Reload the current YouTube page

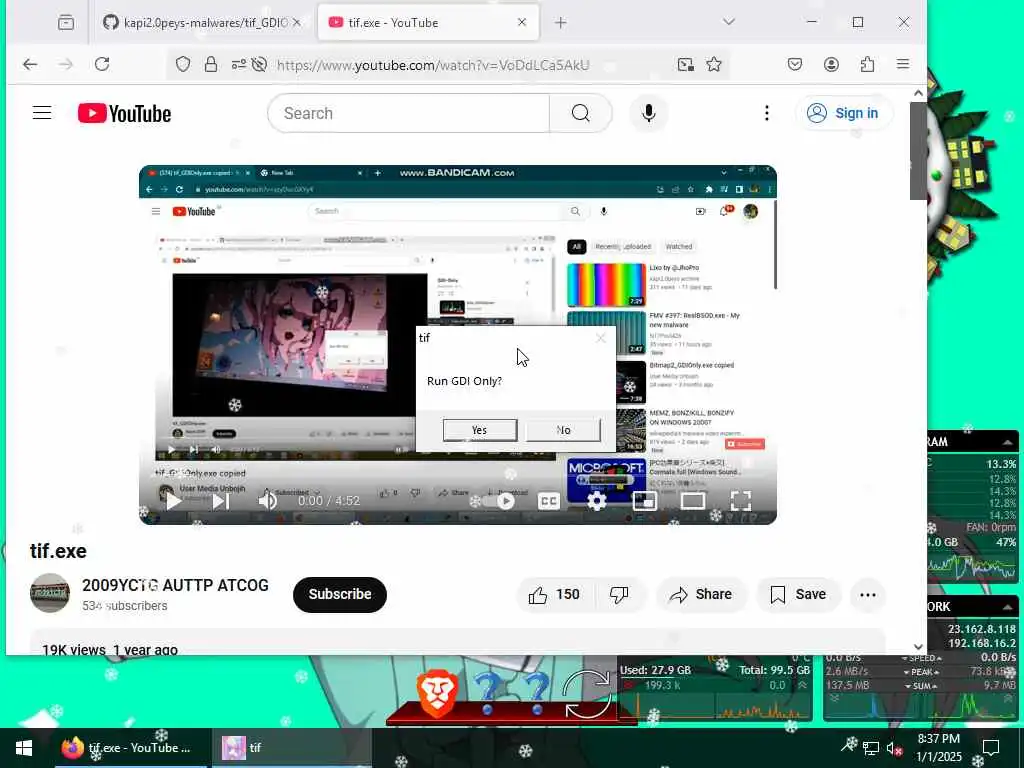[102, 64]
